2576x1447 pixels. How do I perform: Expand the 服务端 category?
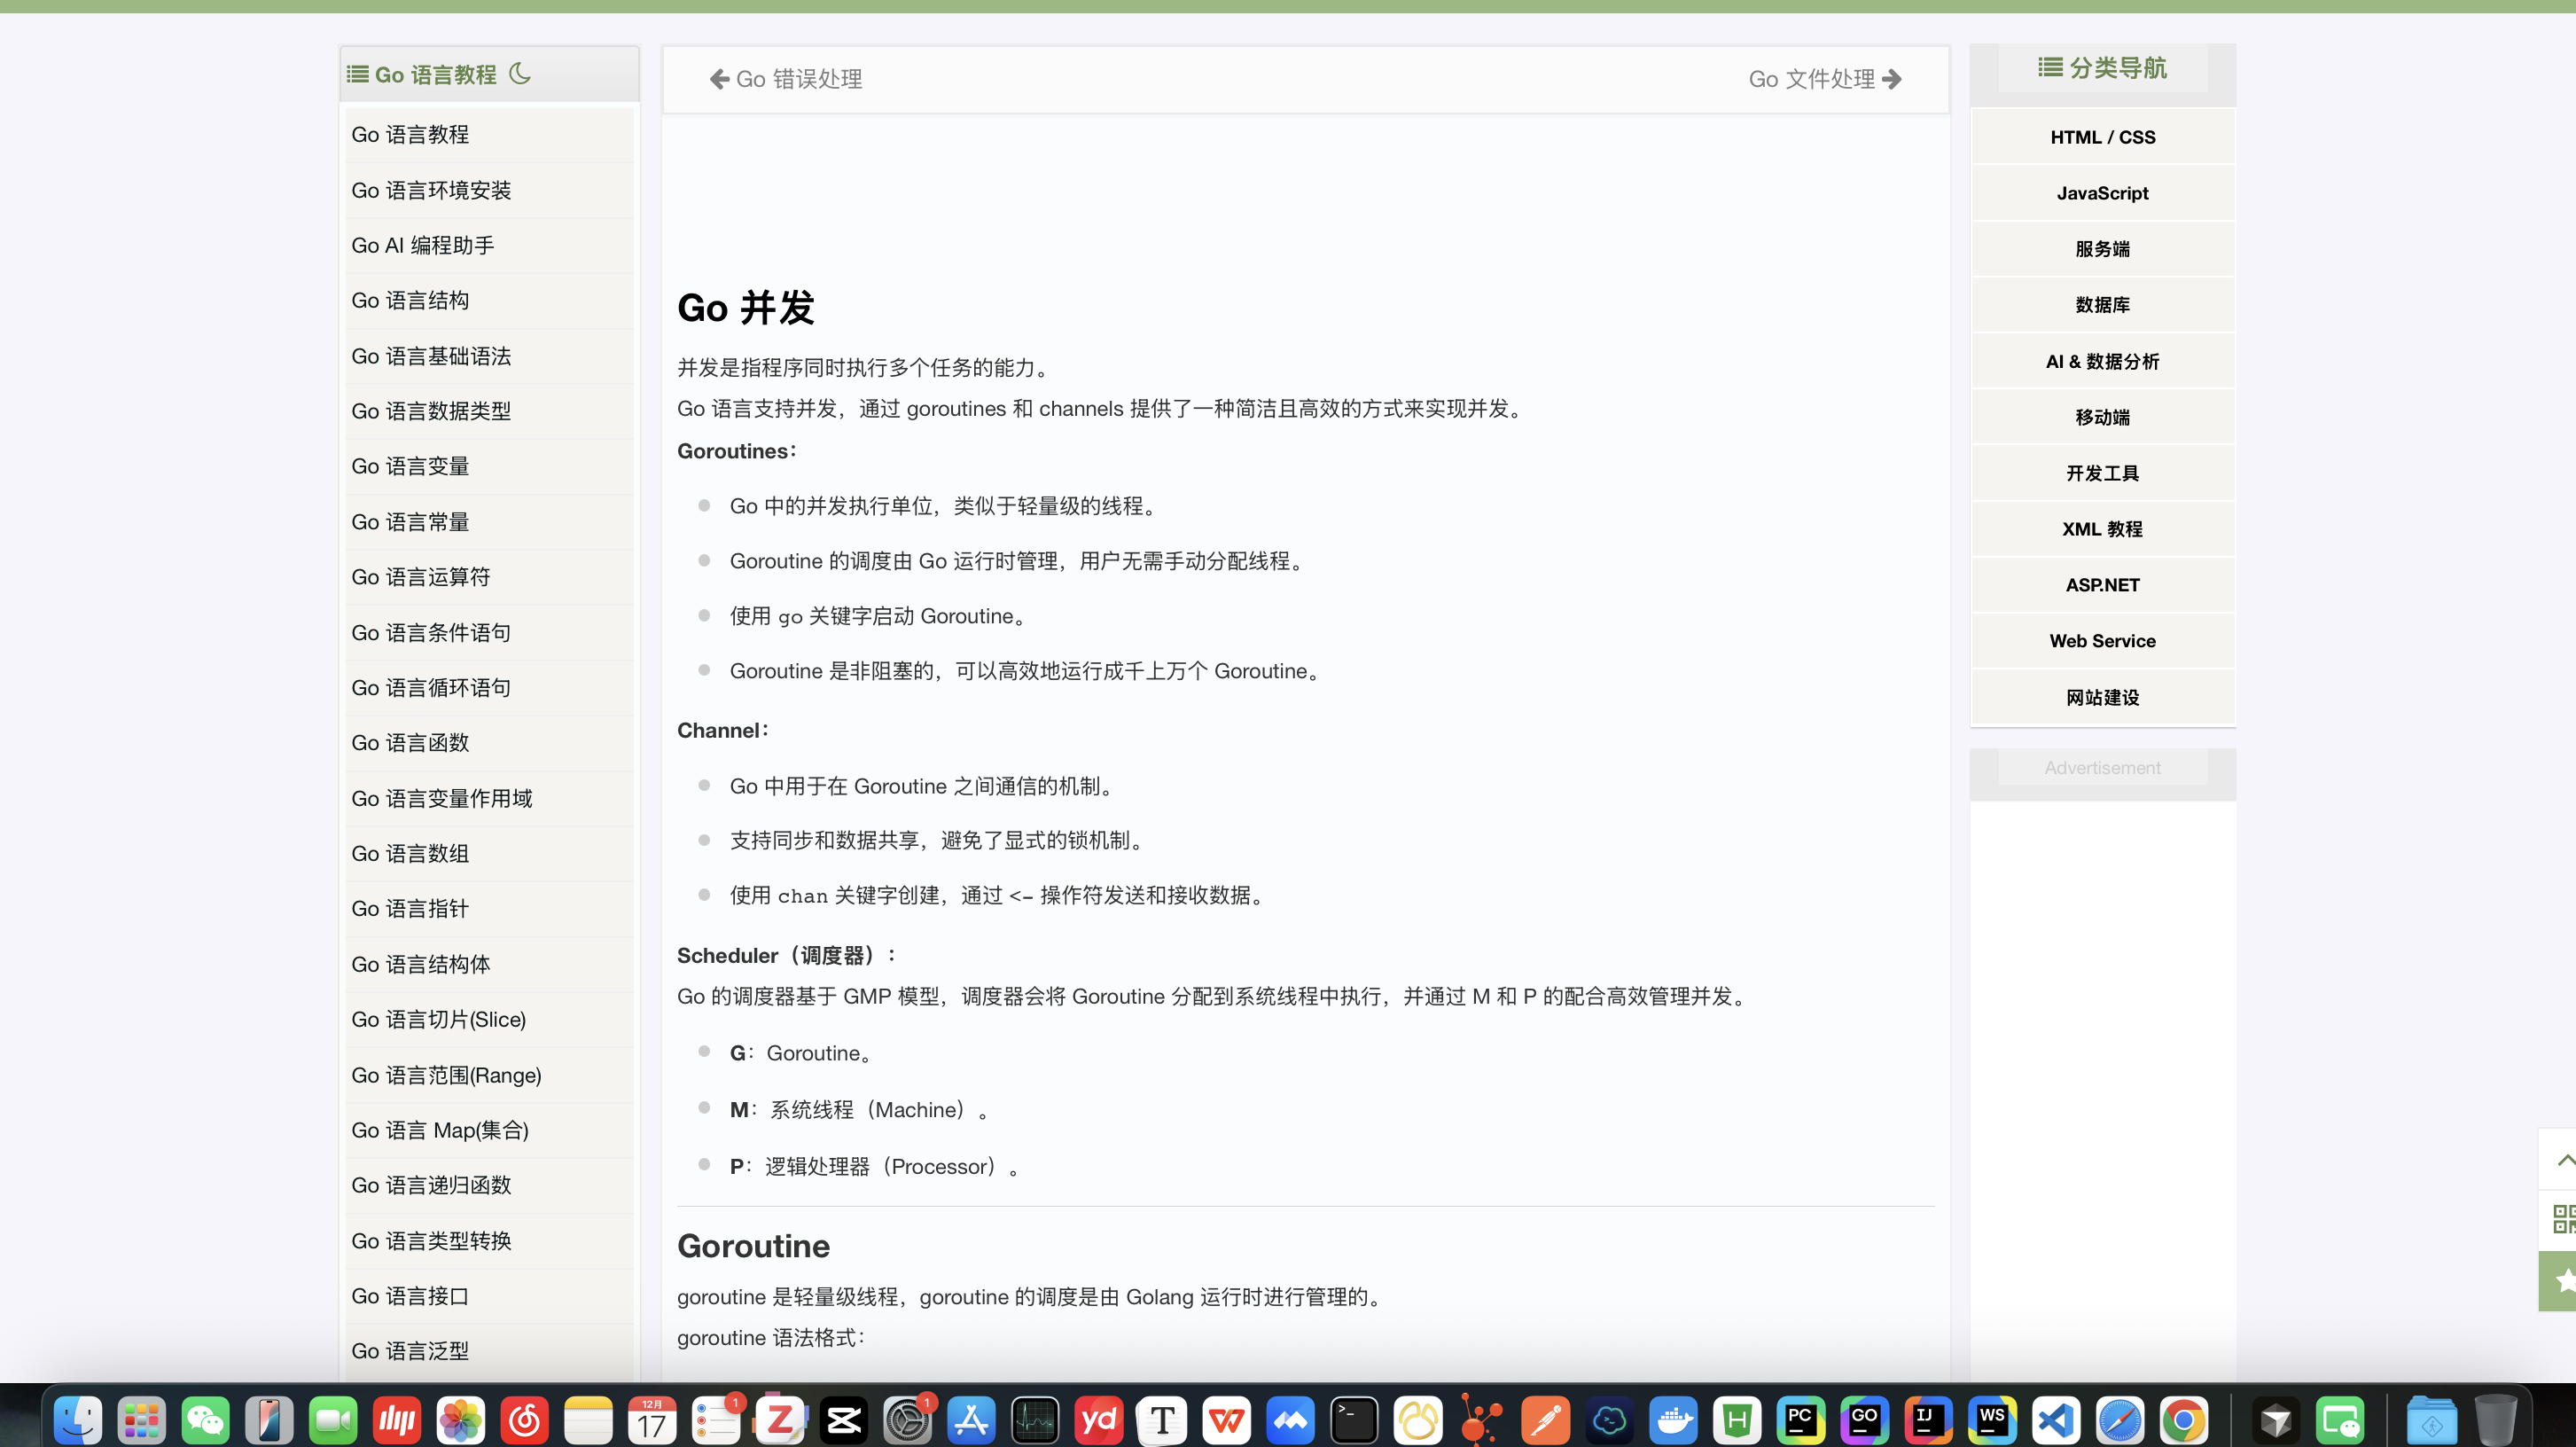2102,249
